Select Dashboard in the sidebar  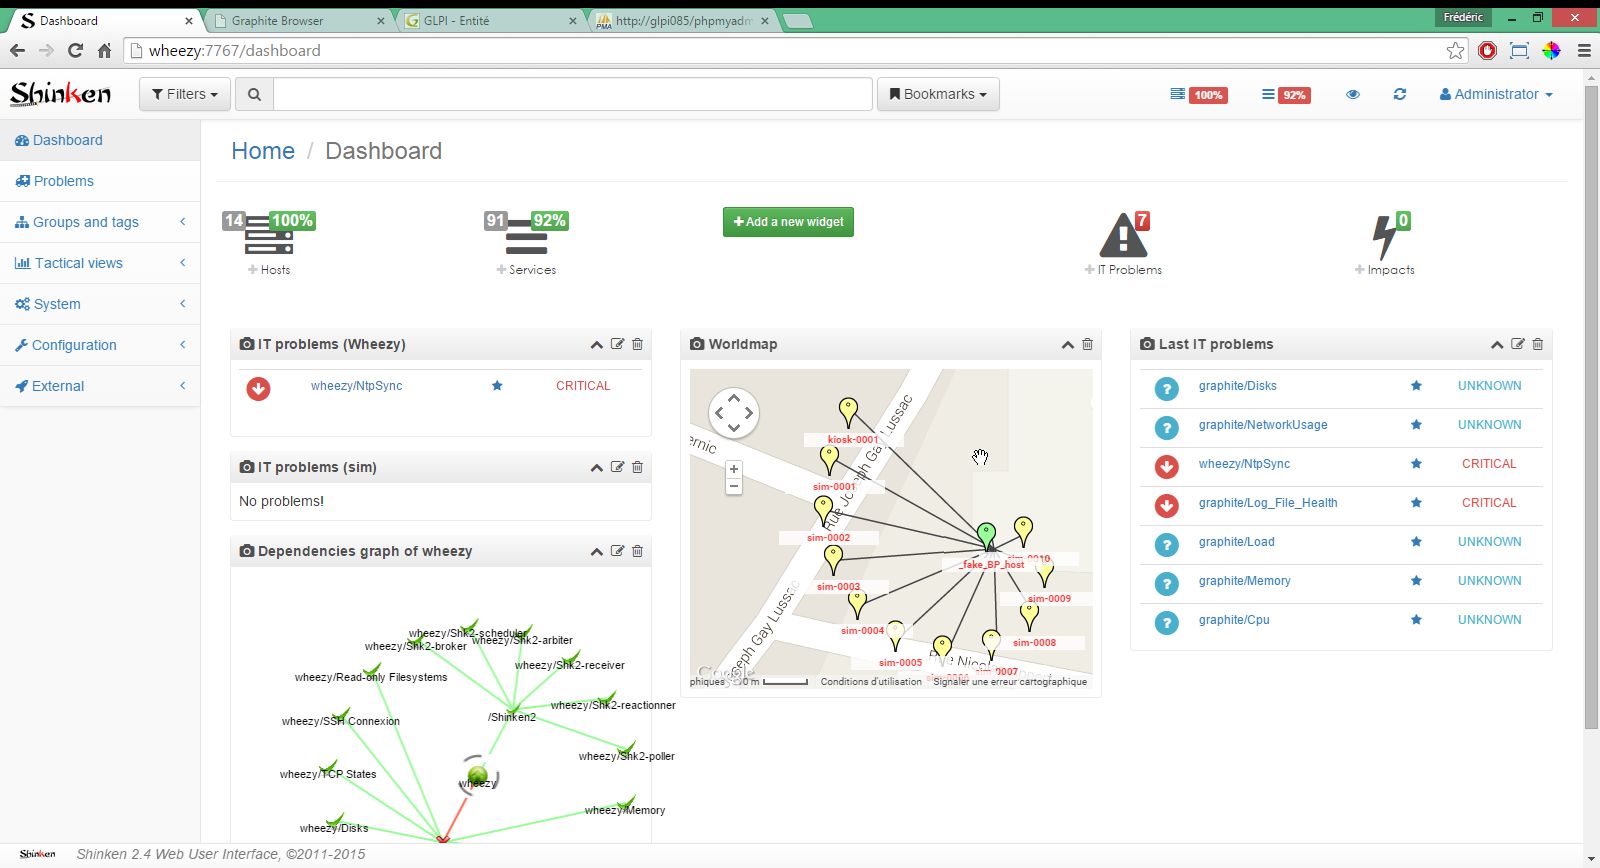click(x=100, y=140)
